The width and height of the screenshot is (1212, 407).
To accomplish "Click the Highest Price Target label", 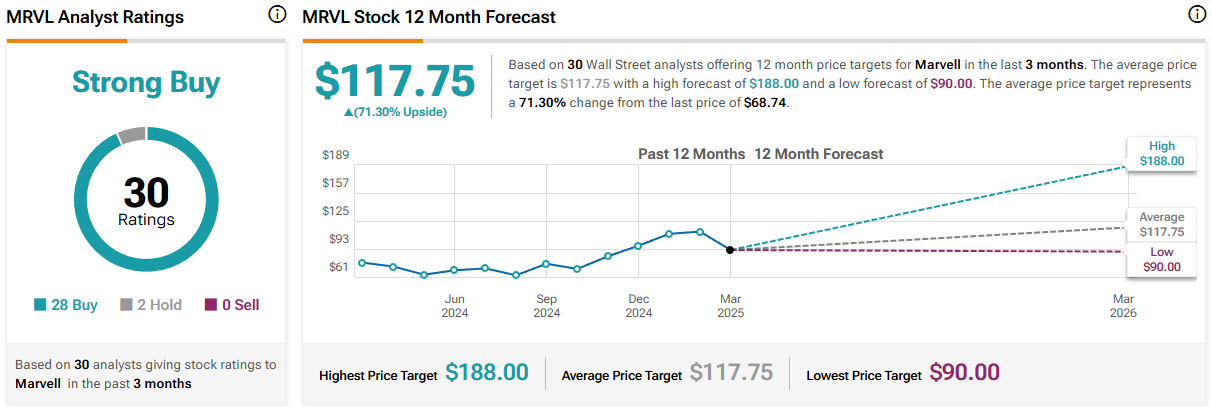I will coord(378,376).
